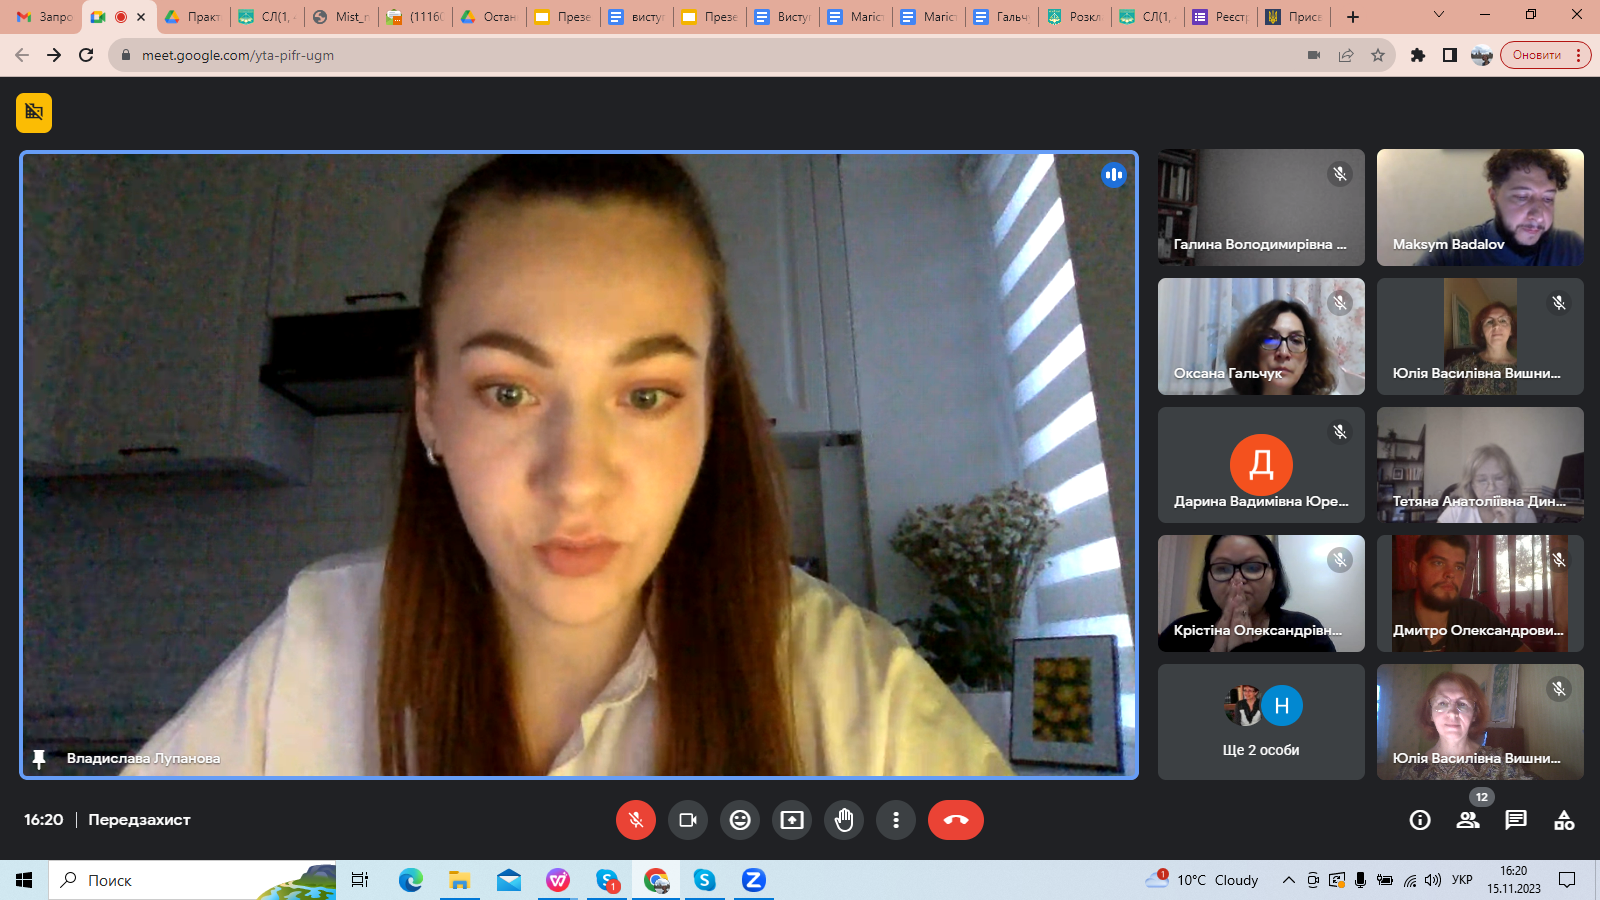Select the Maksym Badalov video tile
The height and width of the screenshot is (900, 1600).
pyautogui.click(x=1480, y=207)
